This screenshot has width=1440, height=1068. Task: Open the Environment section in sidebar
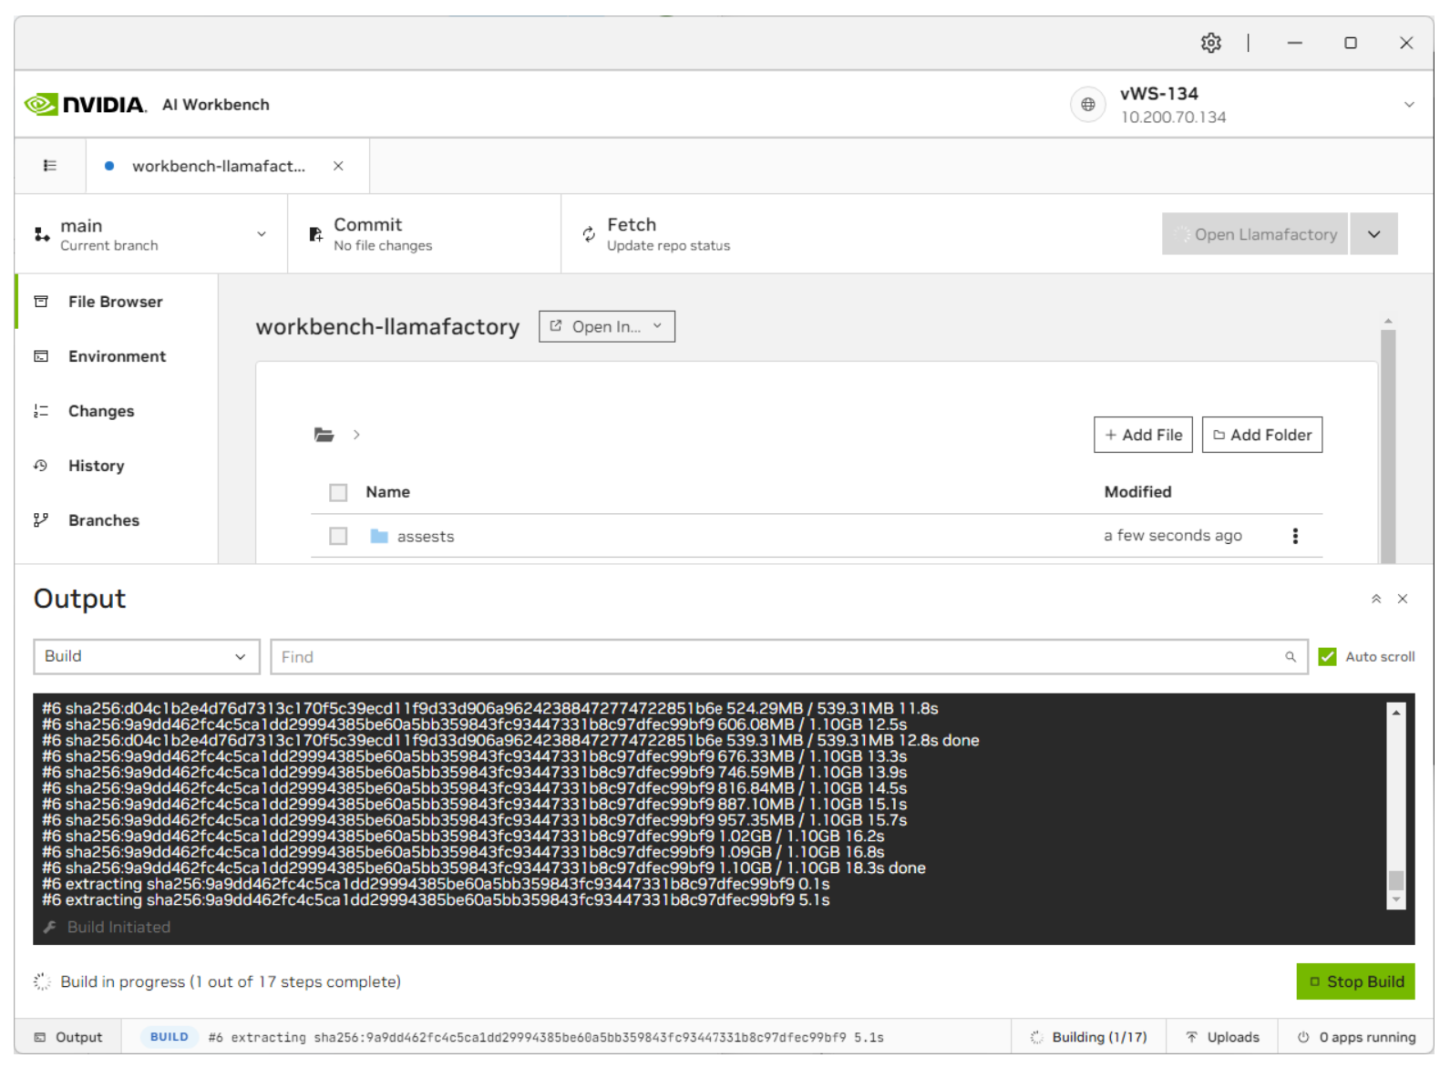pos(116,356)
